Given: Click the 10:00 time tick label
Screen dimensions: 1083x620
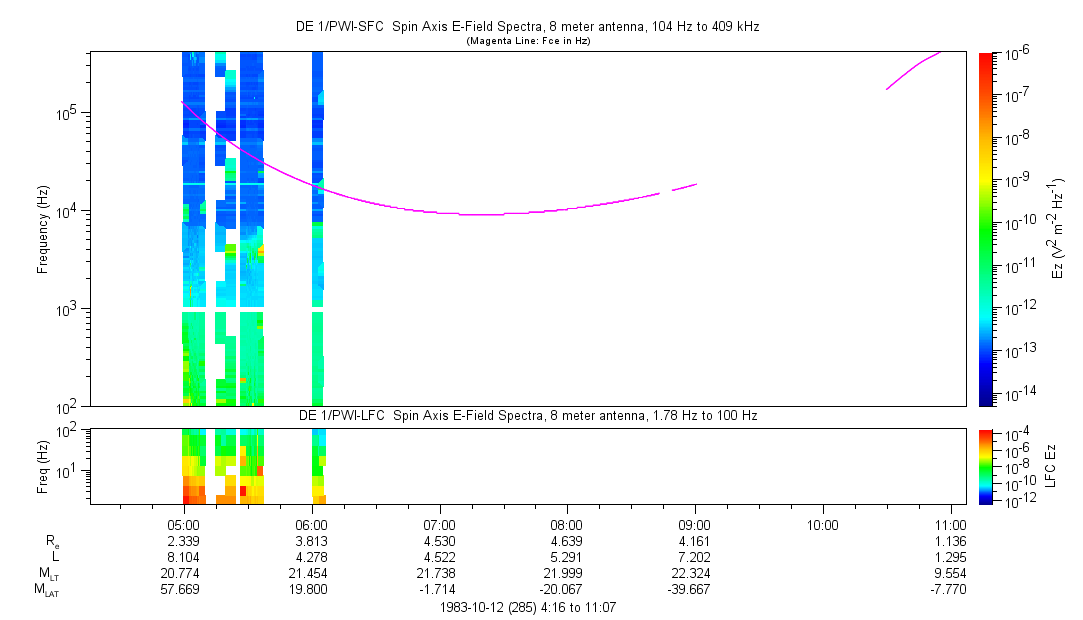Looking at the screenshot, I should point(822,524).
